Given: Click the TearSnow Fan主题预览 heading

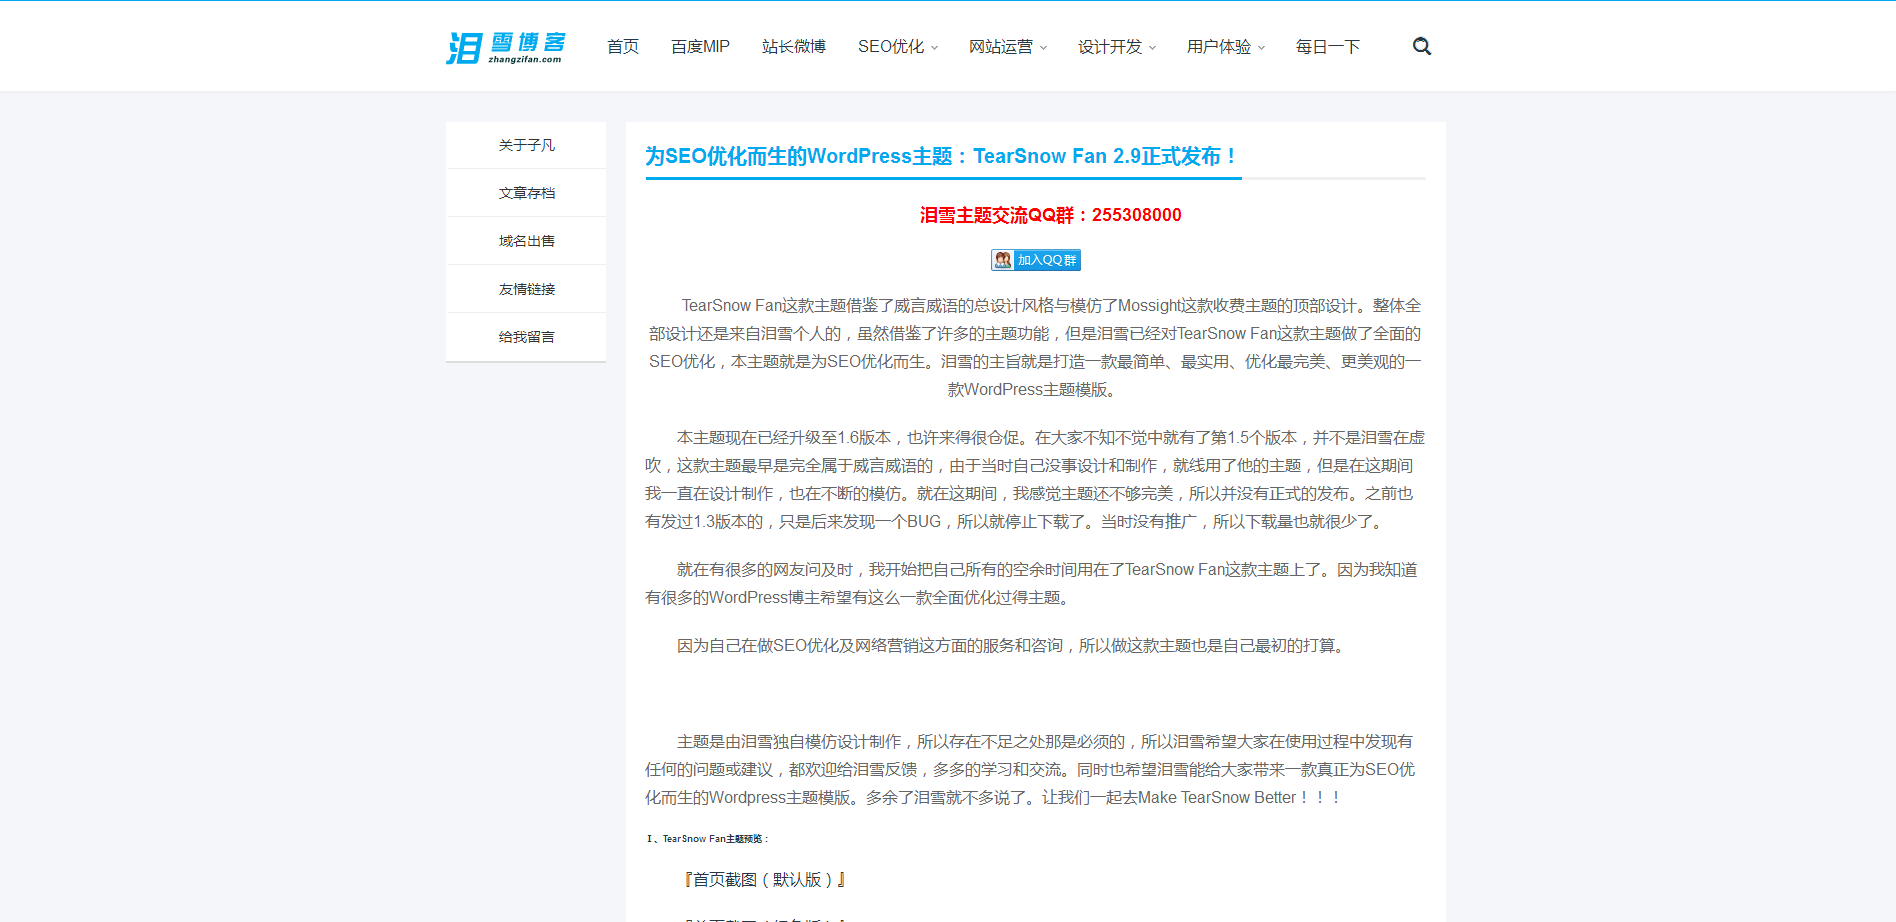Looking at the screenshot, I should 707,839.
